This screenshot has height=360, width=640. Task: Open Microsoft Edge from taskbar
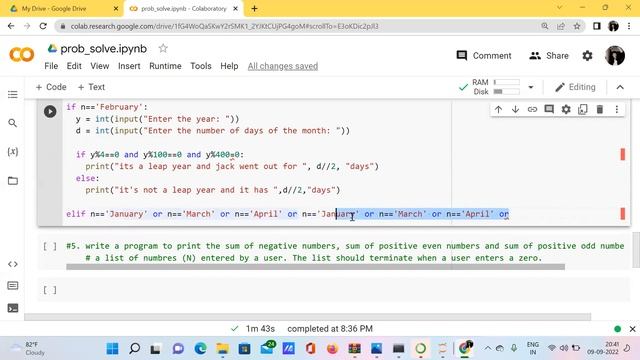tap(200, 349)
